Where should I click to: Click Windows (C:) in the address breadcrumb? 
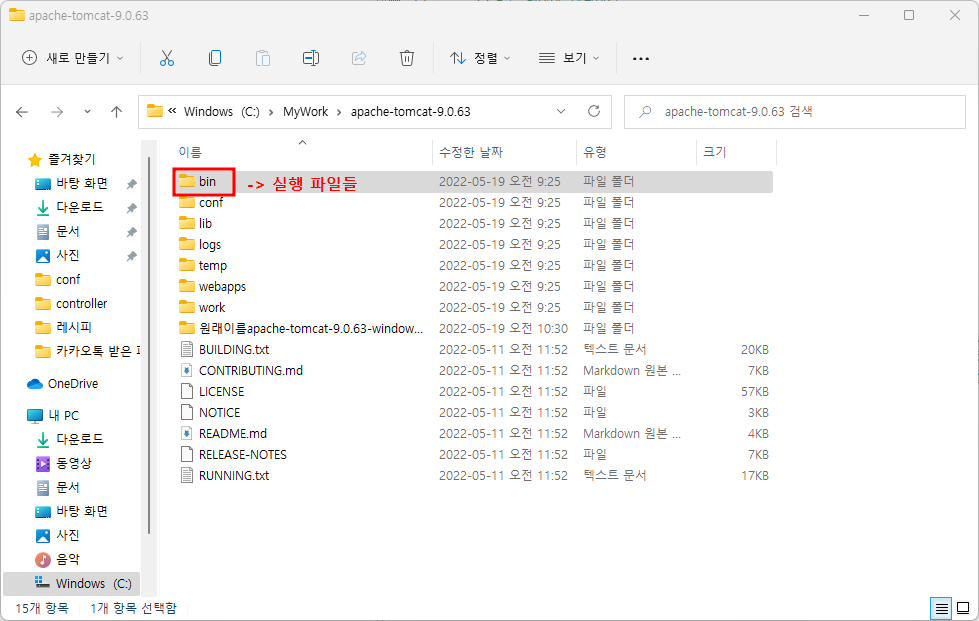(222, 112)
